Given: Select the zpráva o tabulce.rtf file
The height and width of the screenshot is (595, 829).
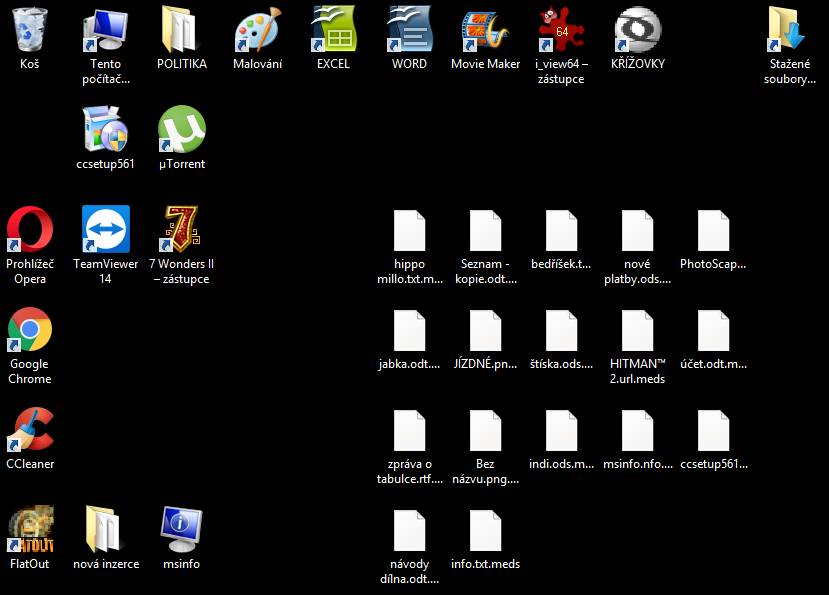Looking at the screenshot, I should tap(409, 431).
